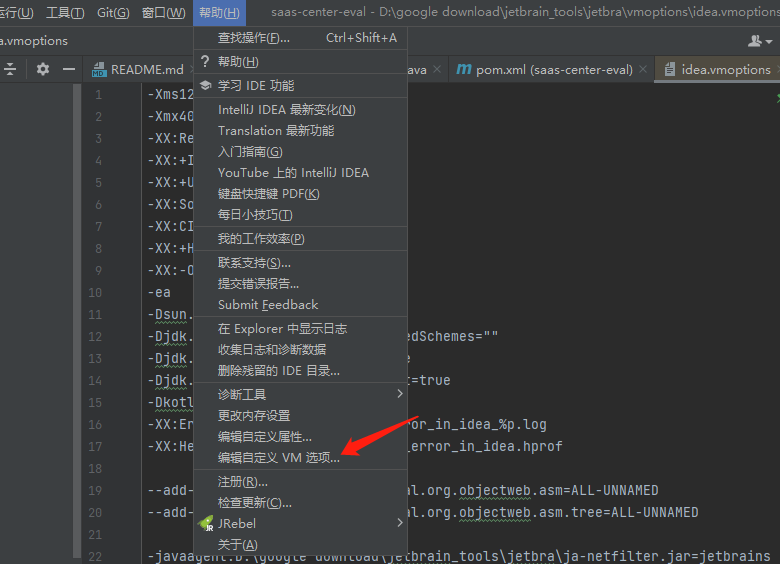The image size is (780, 564).
Task: Click the idea.vmoptions tab file icon
Action: point(670,69)
